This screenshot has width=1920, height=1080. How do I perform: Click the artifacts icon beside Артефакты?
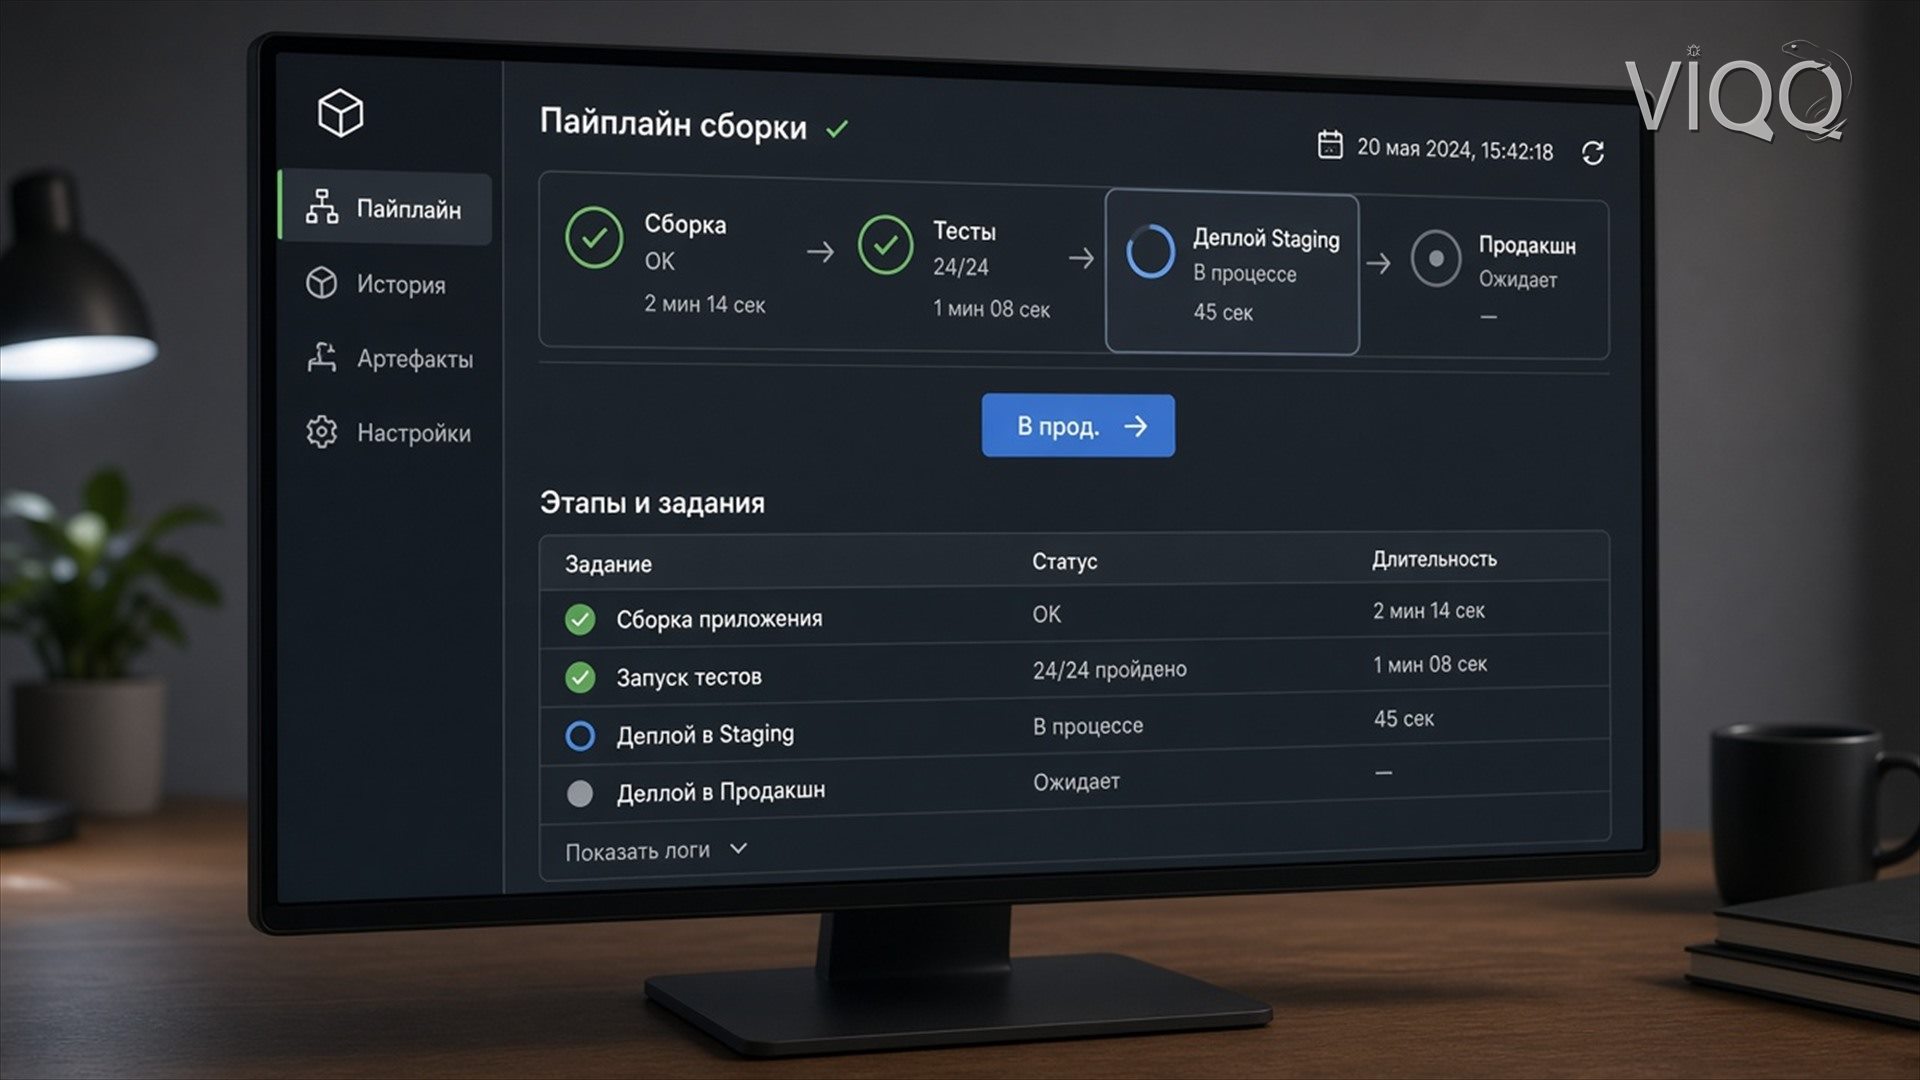321,357
